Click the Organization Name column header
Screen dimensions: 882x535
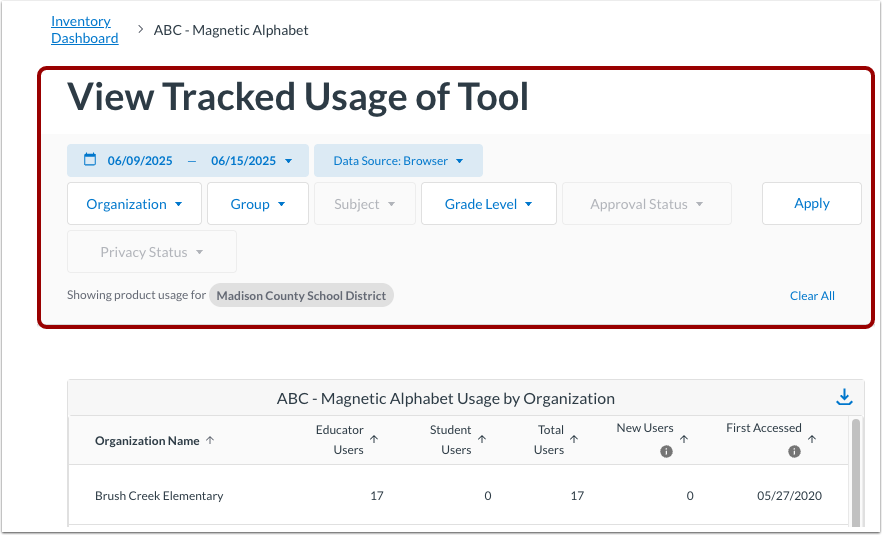tap(147, 440)
